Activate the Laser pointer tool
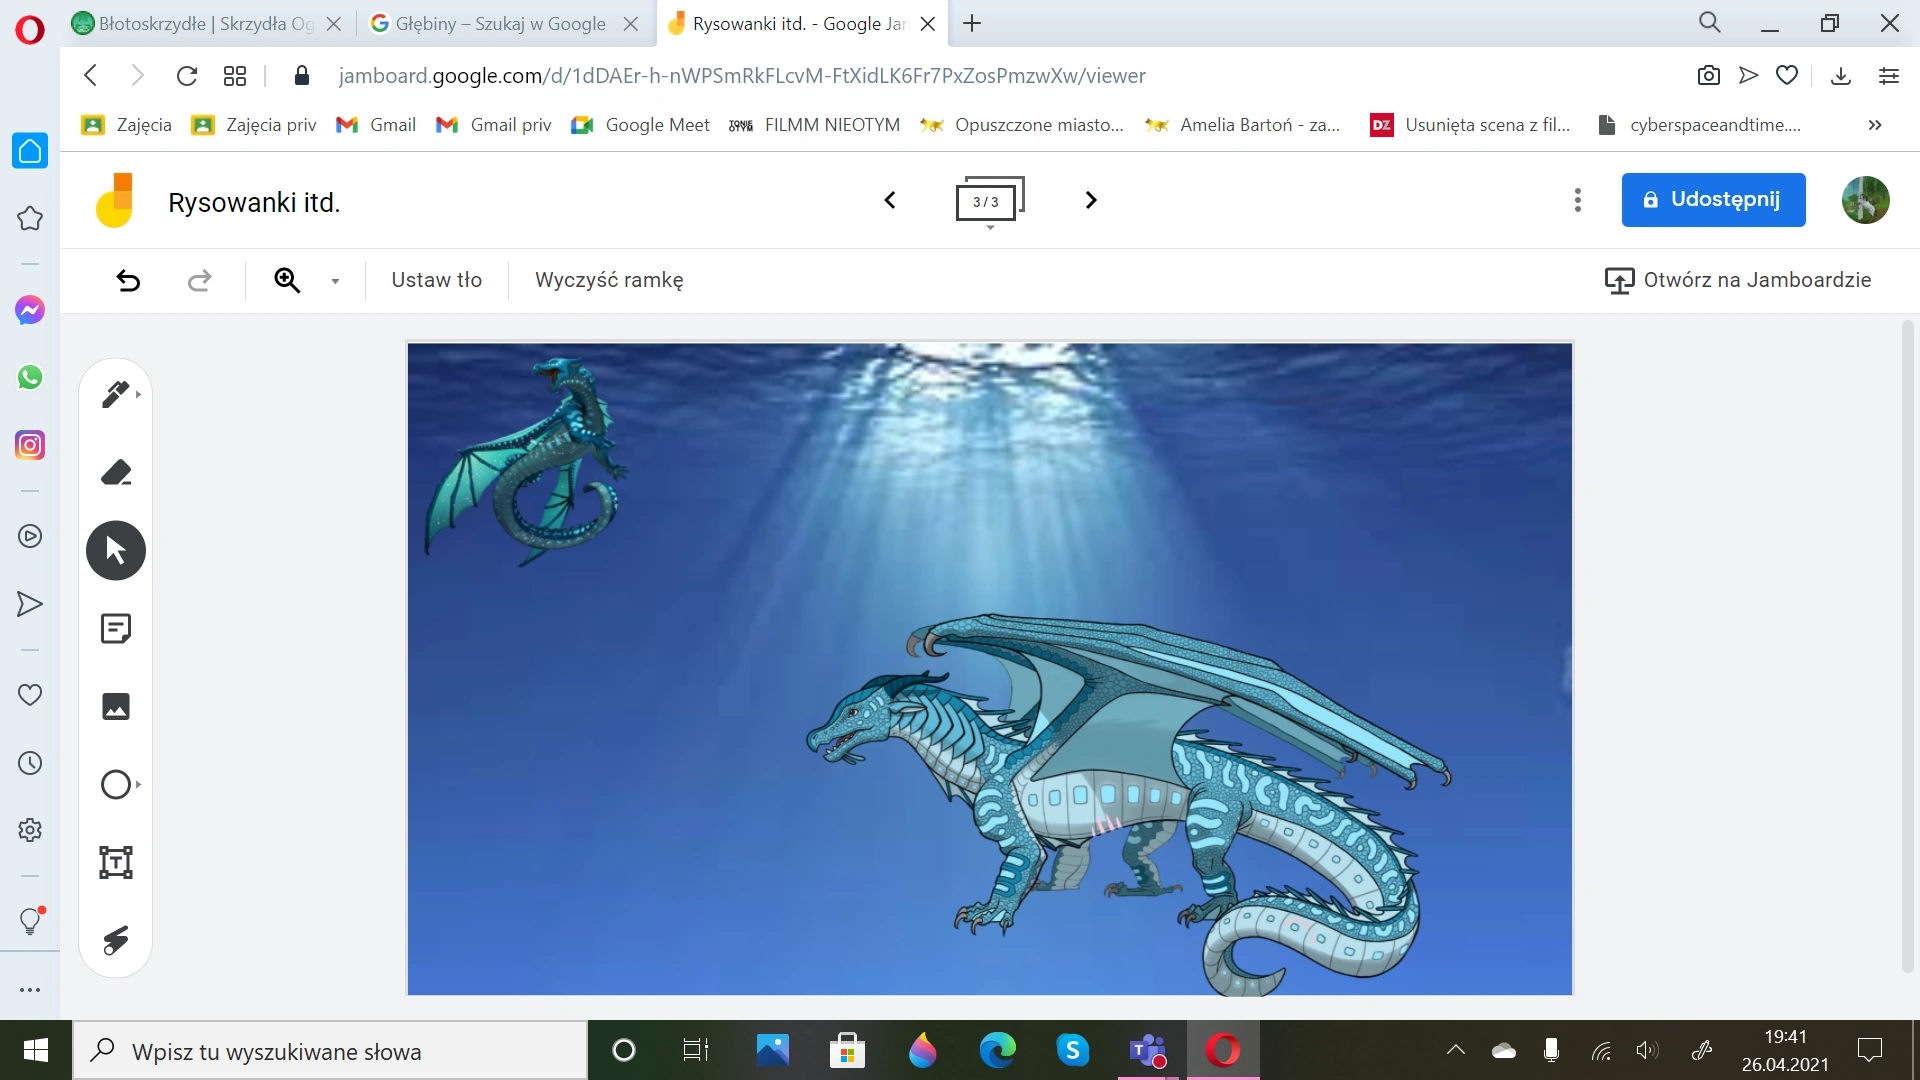The image size is (1920, 1080). (x=116, y=940)
